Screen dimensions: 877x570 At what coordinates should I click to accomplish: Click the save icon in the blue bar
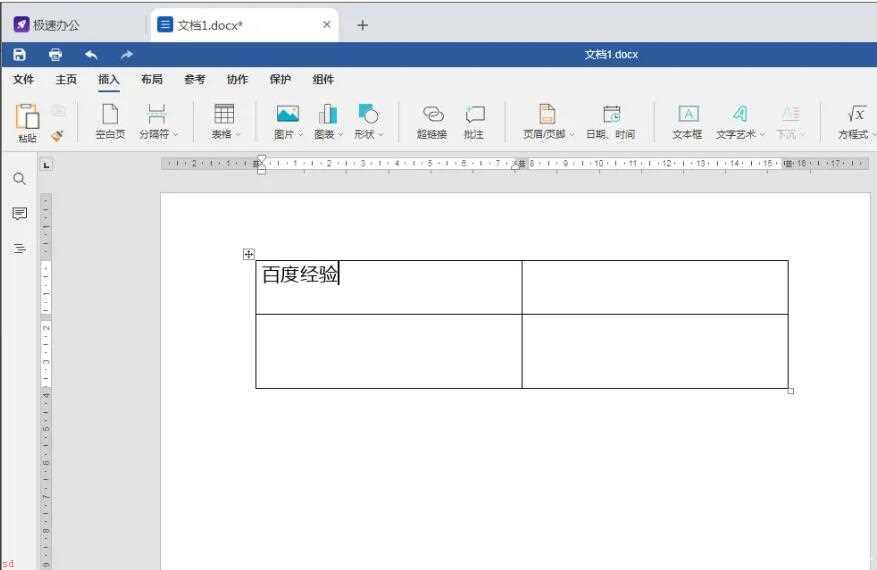20,54
